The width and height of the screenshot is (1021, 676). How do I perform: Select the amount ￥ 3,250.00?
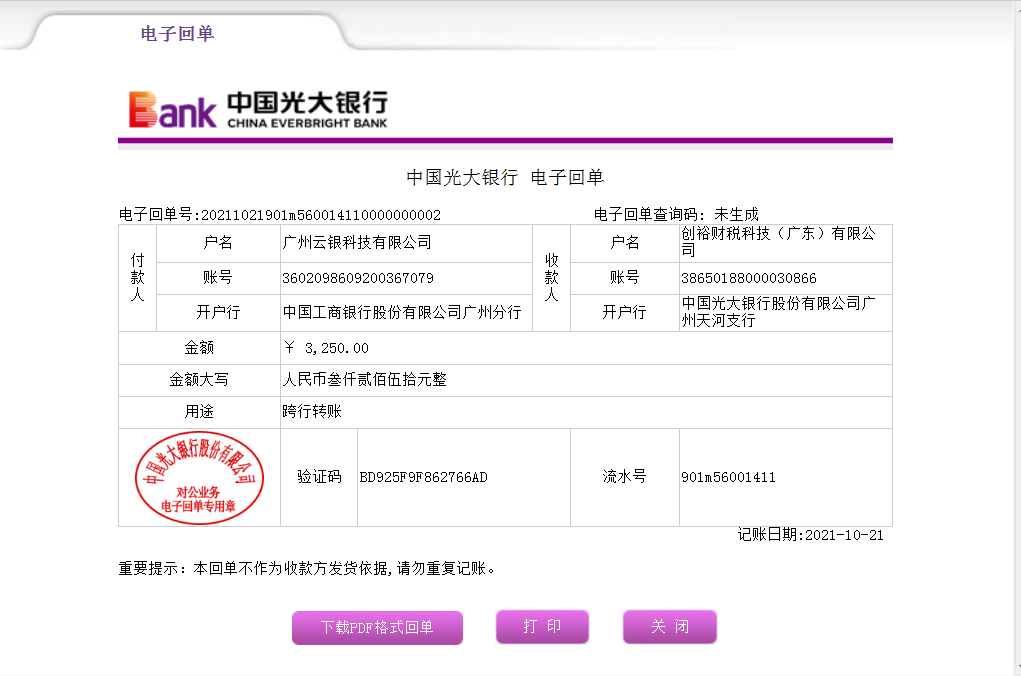(x=326, y=348)
